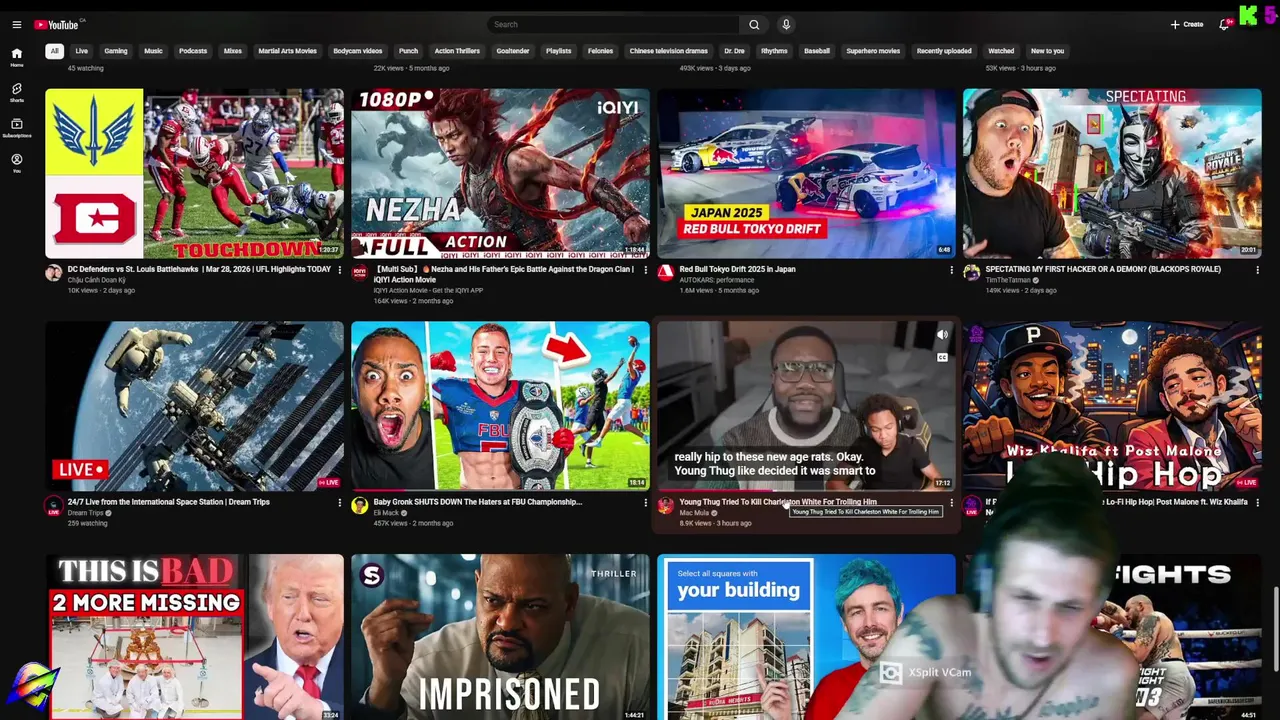Select the Felonies filter chip
Screen dimensions: 1280x720
point(600,51)
